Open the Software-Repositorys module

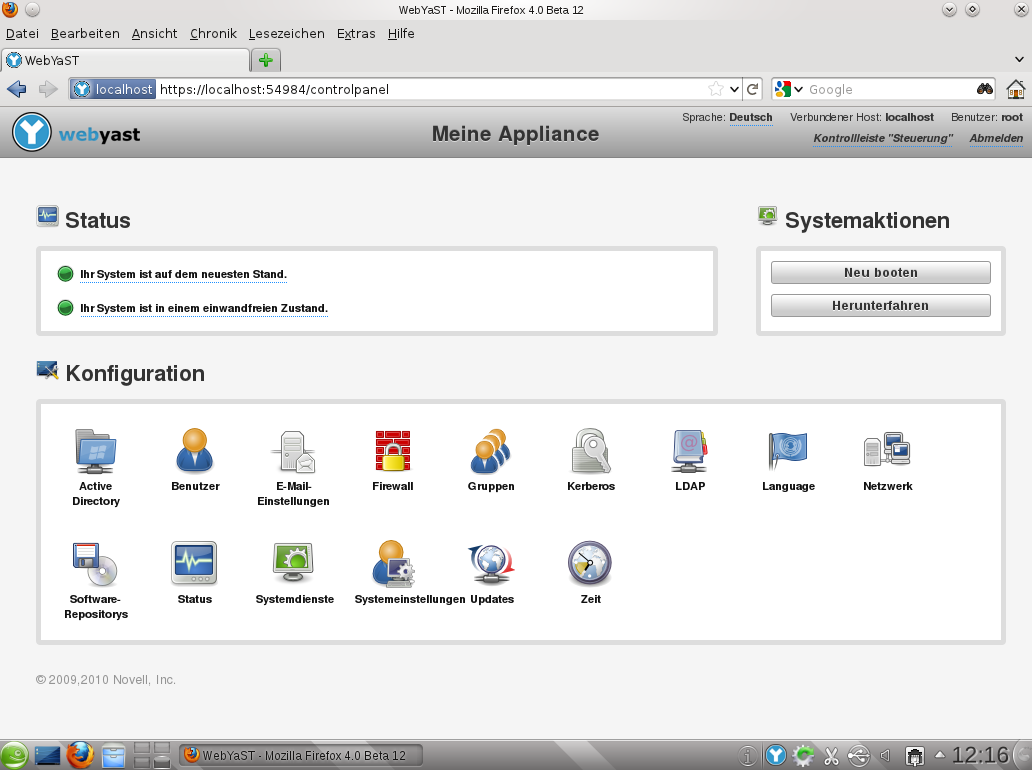[x=96, y=565]
